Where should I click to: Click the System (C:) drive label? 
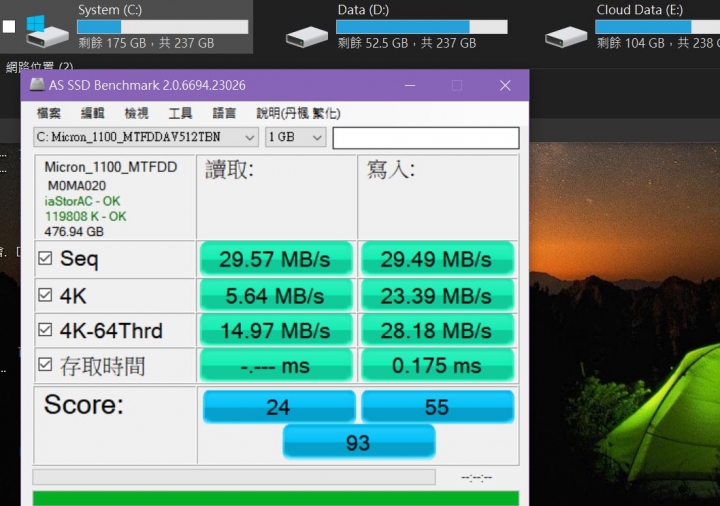(110, 10)
